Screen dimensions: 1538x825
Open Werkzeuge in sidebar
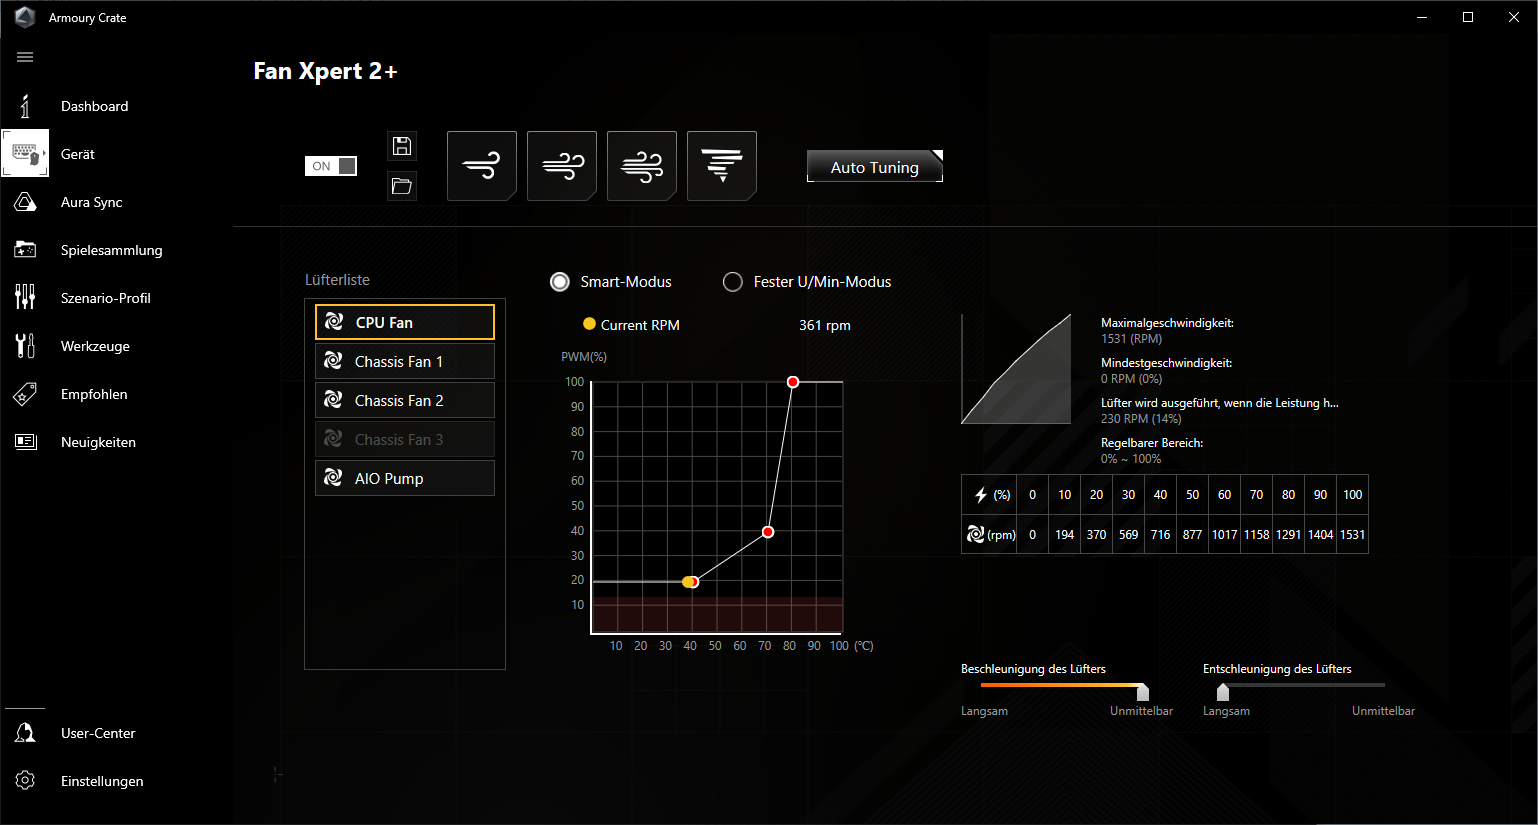pos(96,346)
